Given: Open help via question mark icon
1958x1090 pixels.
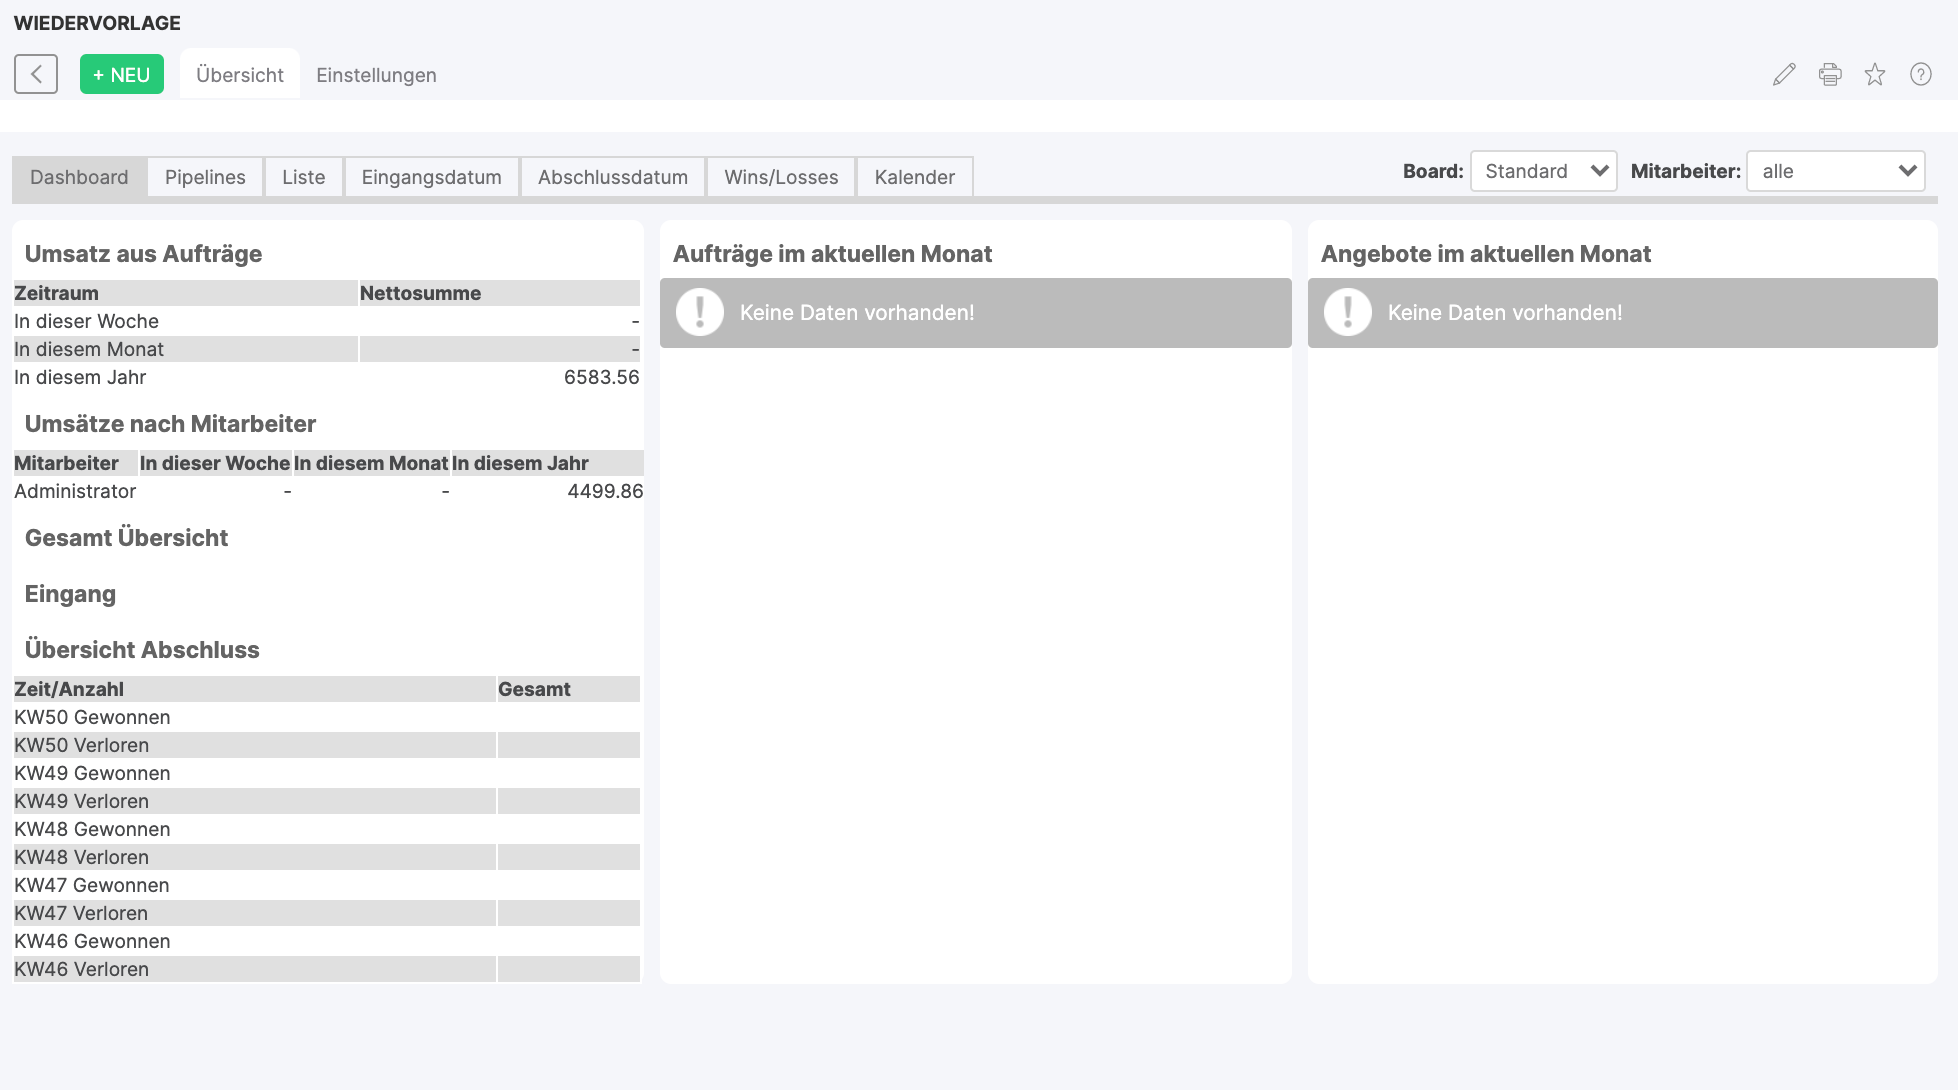Looking at the screenshot, I should tap(1920, 74).
